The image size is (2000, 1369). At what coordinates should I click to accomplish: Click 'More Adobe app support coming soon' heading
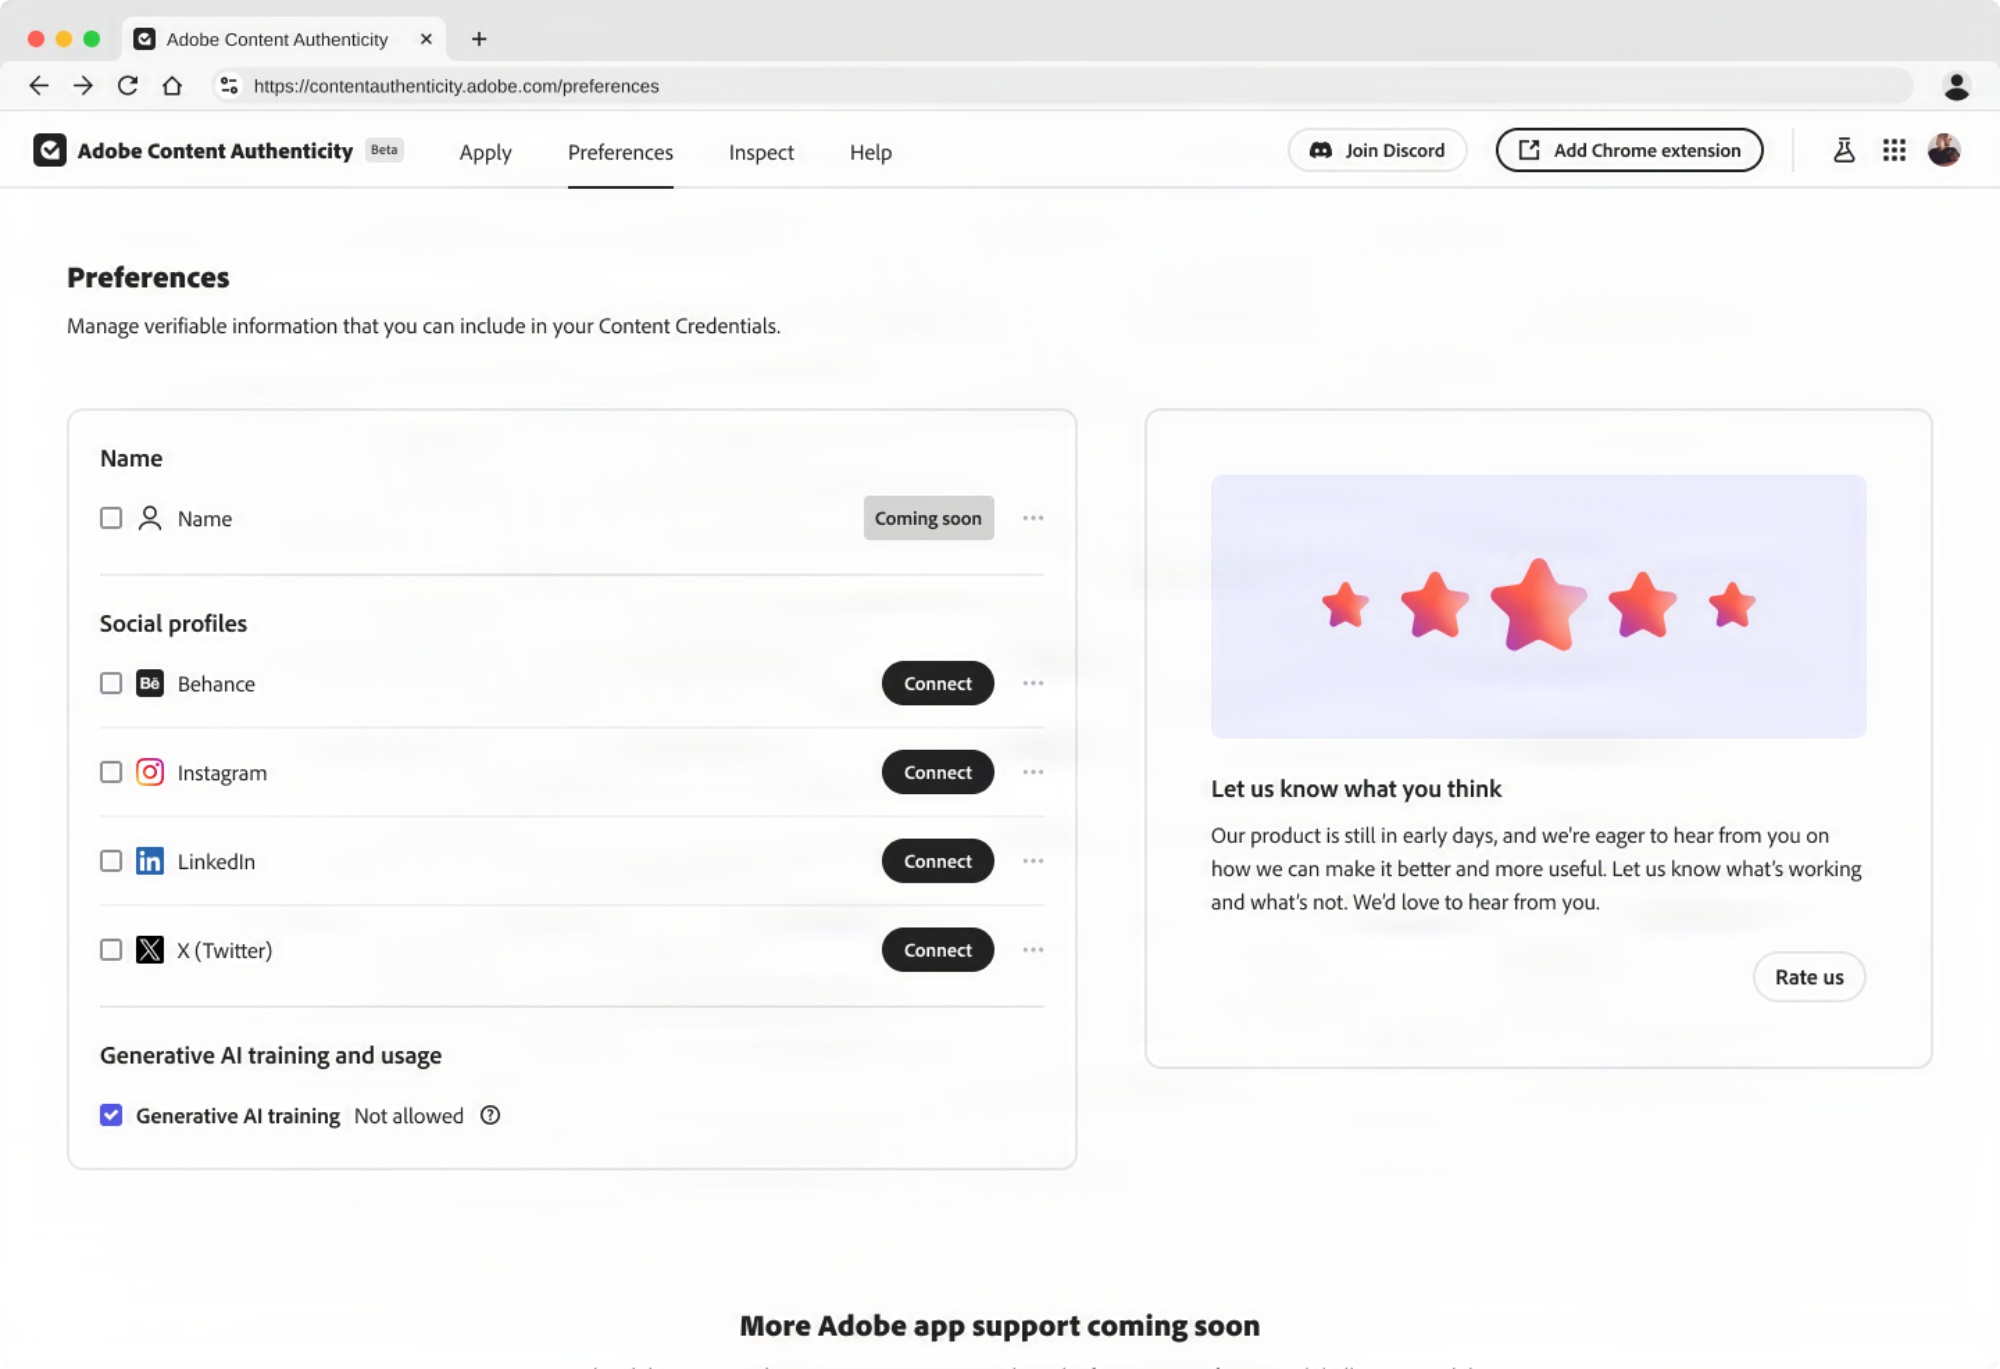tap(1000, 1325)
